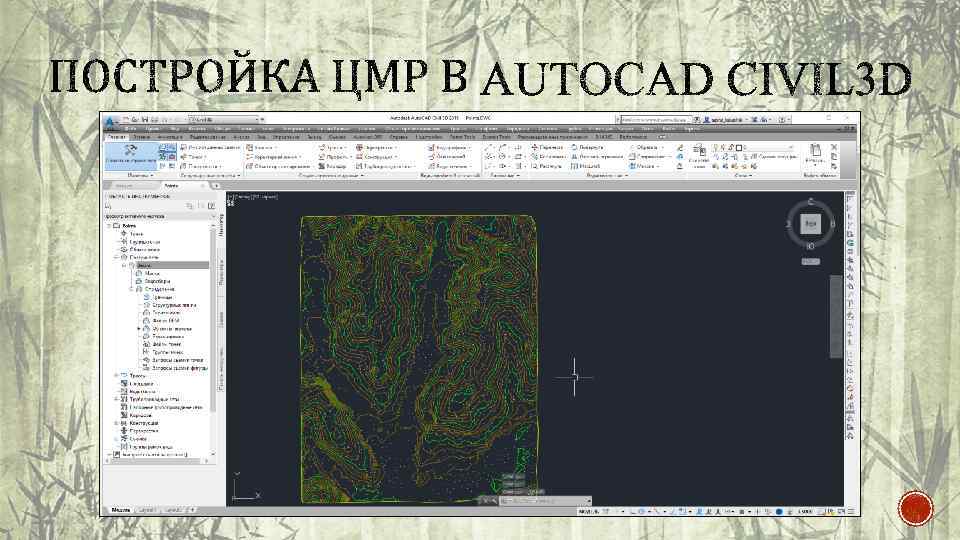Image resolution: width=960 pixels, height=540 pixels.
Task: Open the Civil 3D workspace dropdown
Action: tap(224, 119)
